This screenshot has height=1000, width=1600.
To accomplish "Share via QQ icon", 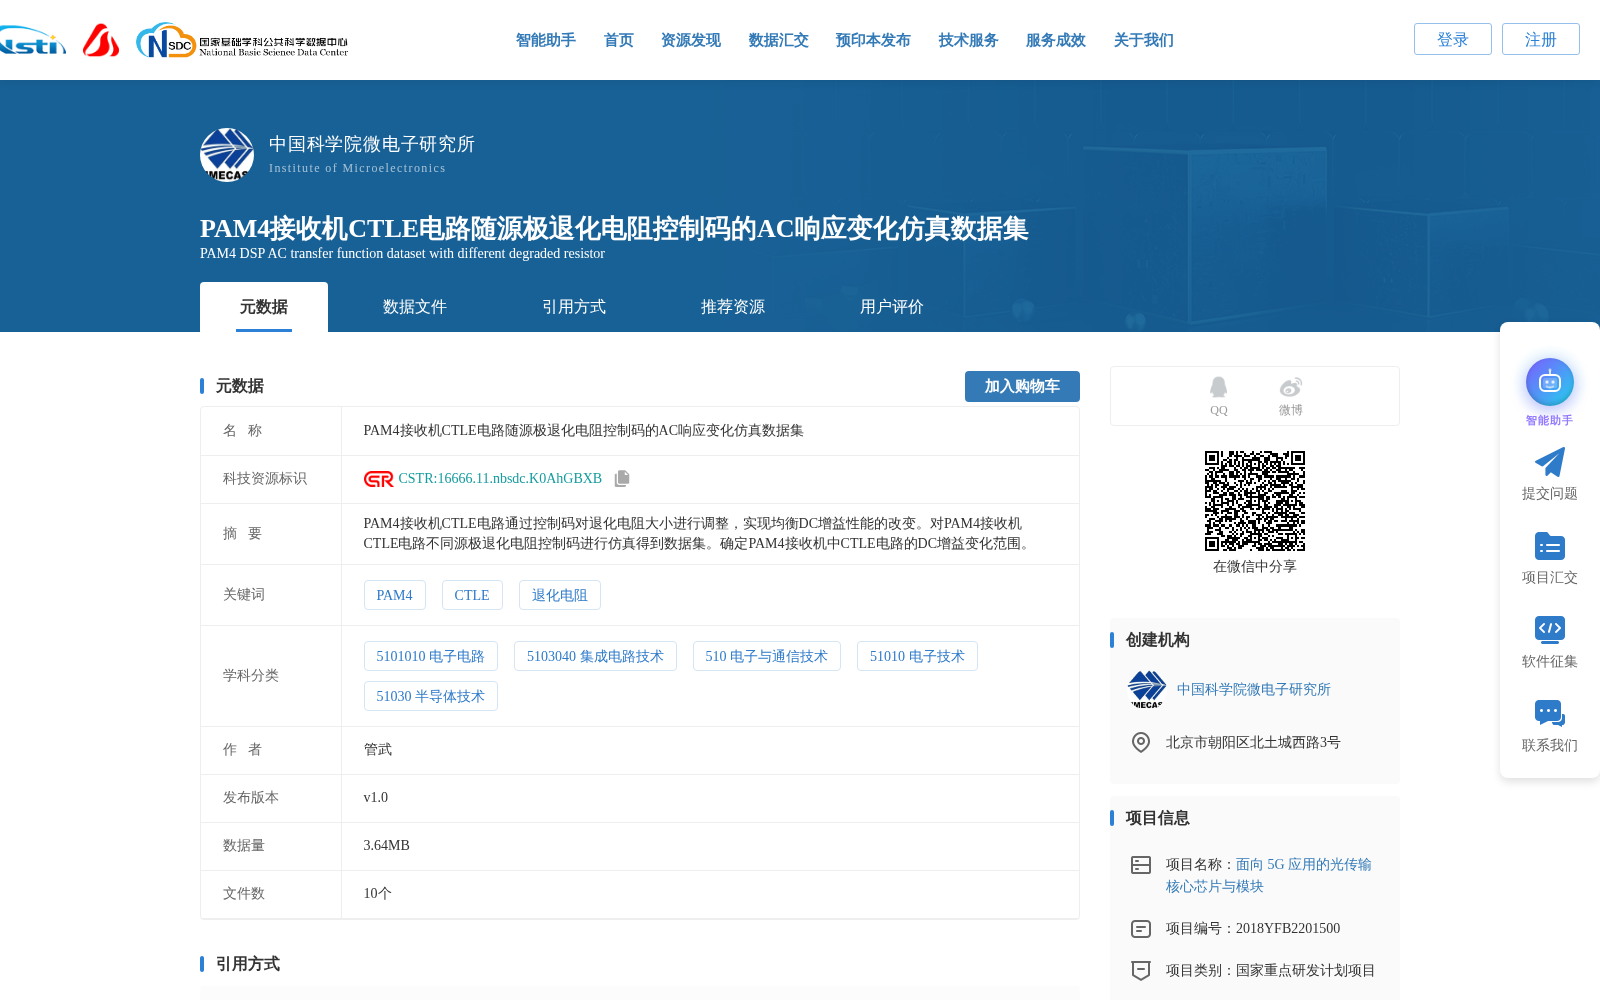I will pos(1218,387).
